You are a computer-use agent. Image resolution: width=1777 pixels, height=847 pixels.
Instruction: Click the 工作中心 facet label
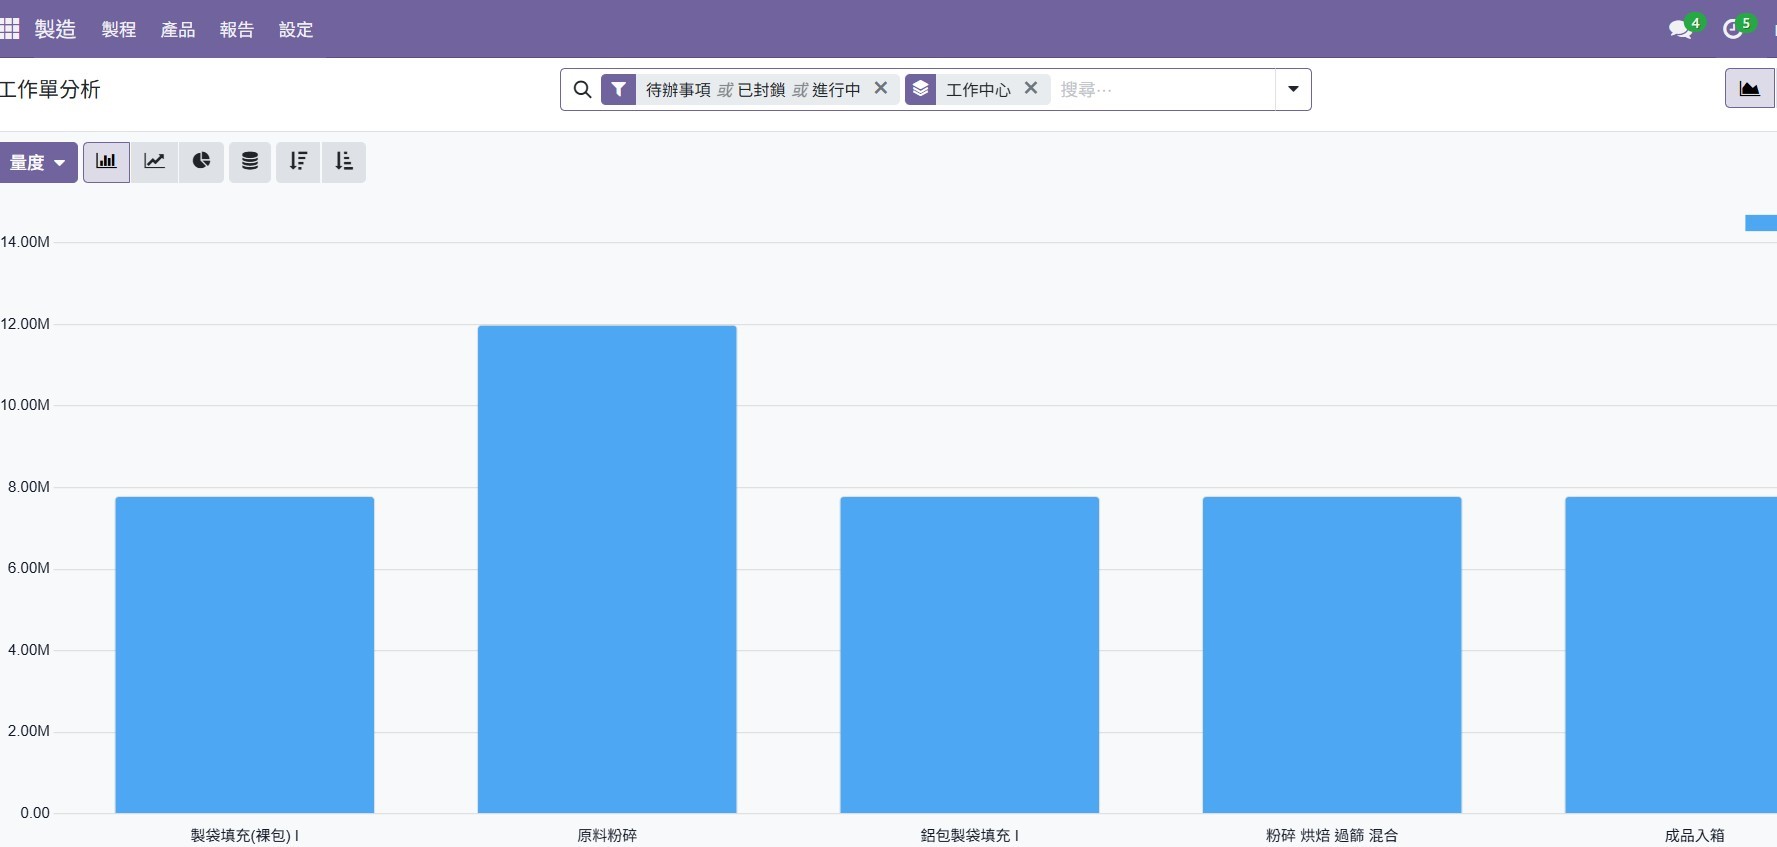point(978,90)
